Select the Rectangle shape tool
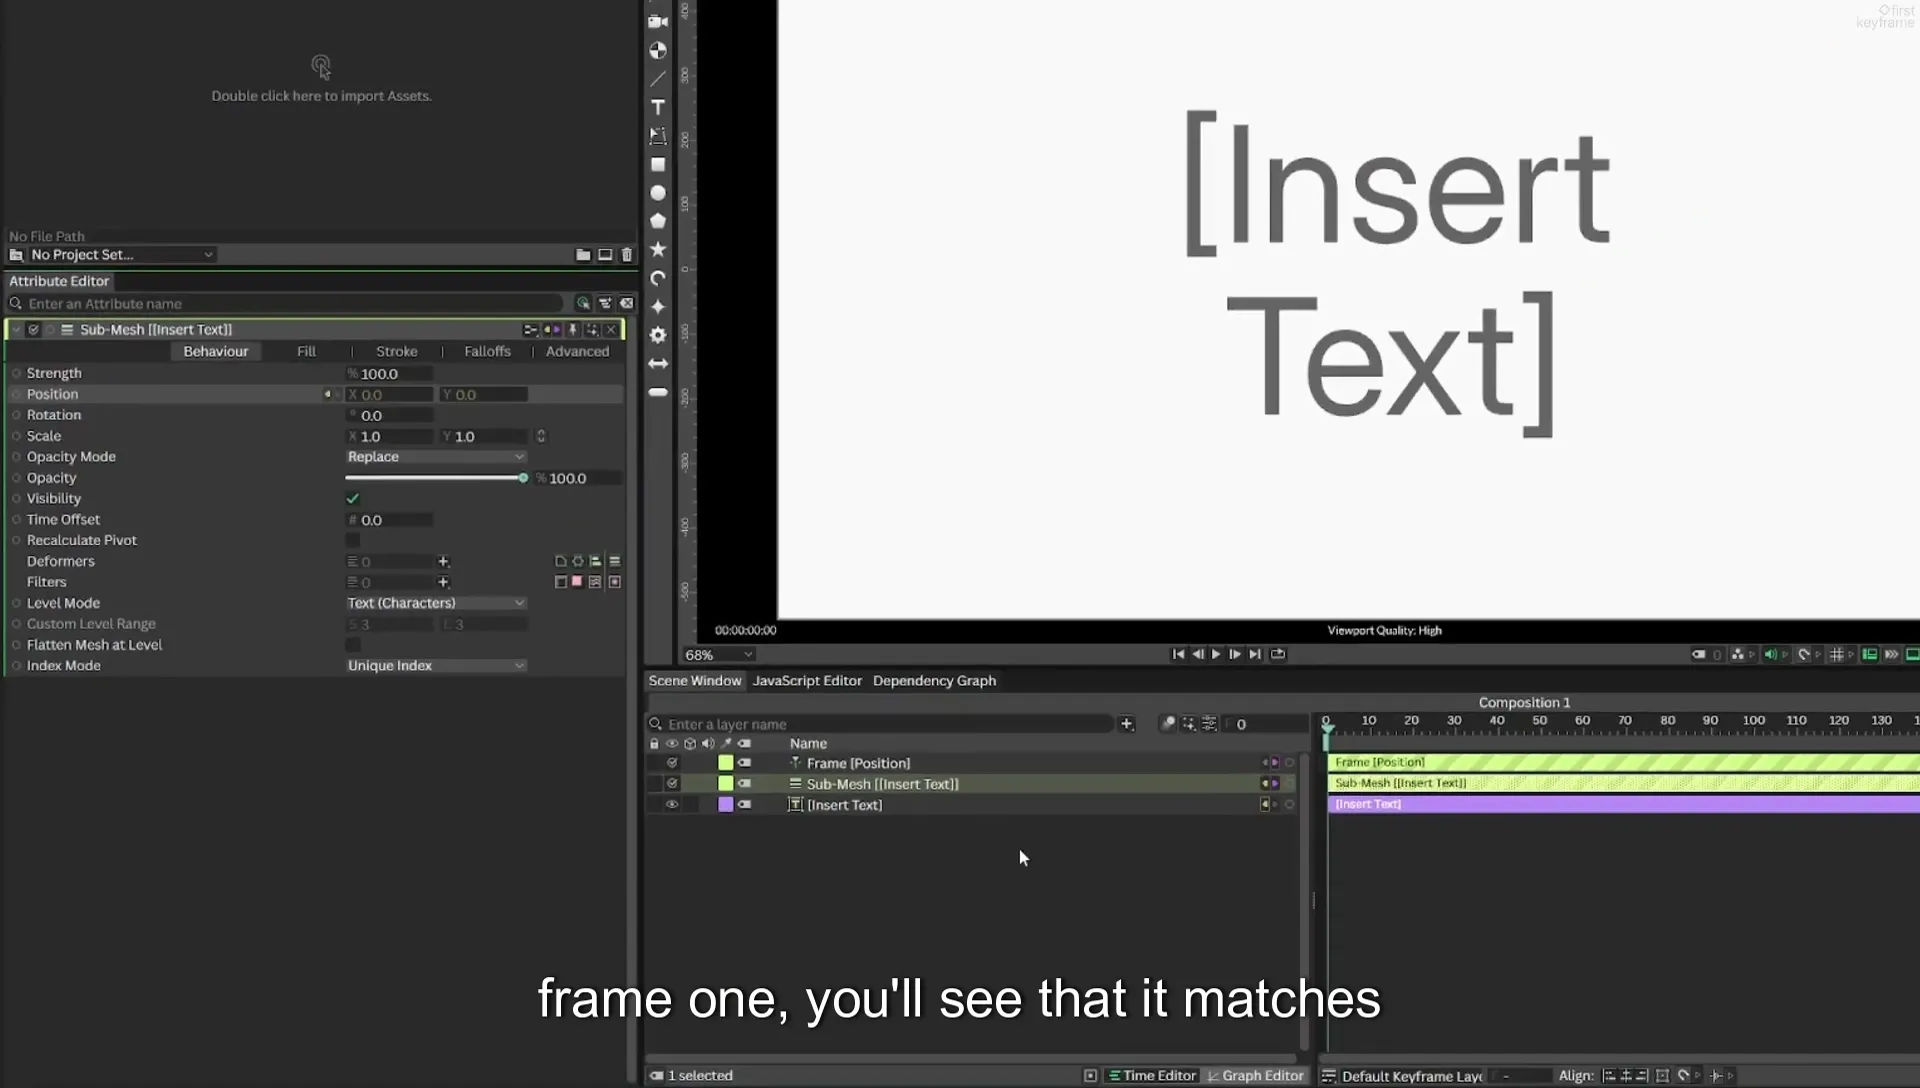The width and height of the screenshot is (1920, 1088). point(658,164)
